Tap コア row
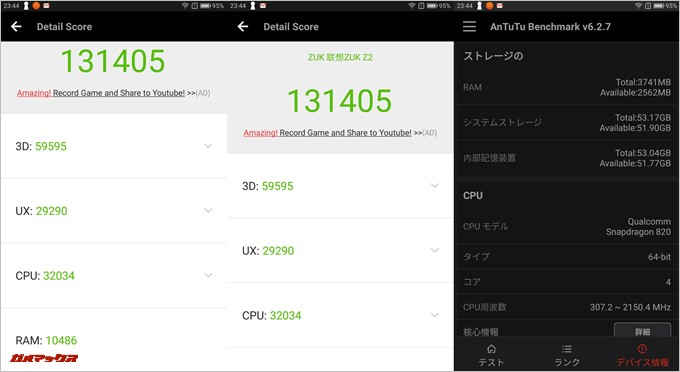 coord(567,282)
